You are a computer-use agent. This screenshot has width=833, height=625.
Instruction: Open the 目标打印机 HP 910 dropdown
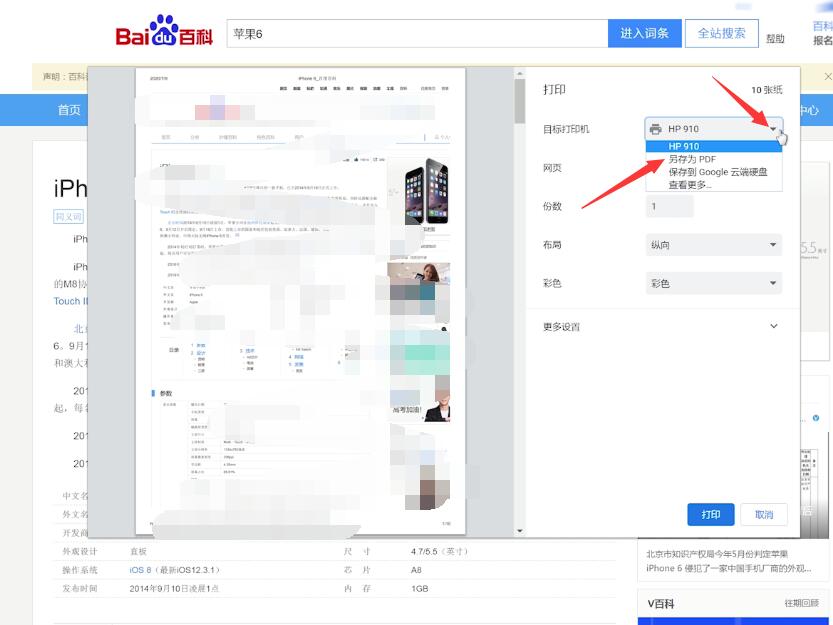click(x=713, y=129)
